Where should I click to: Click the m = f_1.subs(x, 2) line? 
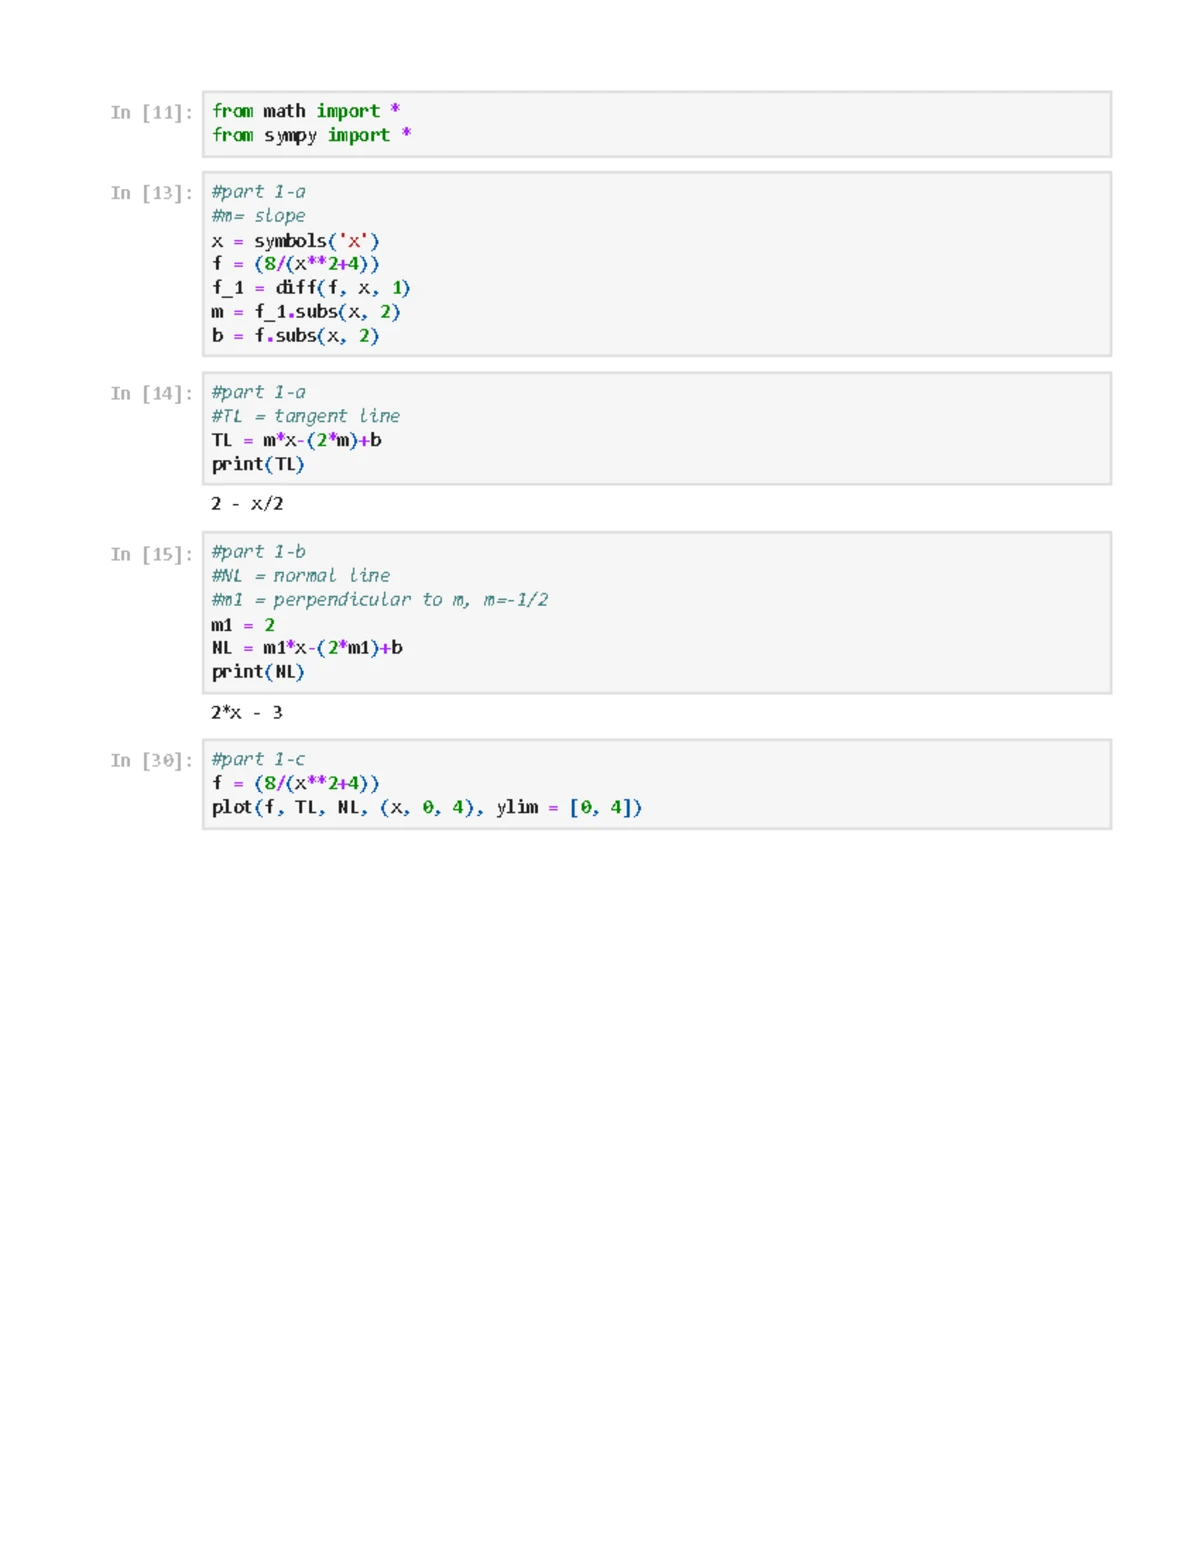point(305,312)
